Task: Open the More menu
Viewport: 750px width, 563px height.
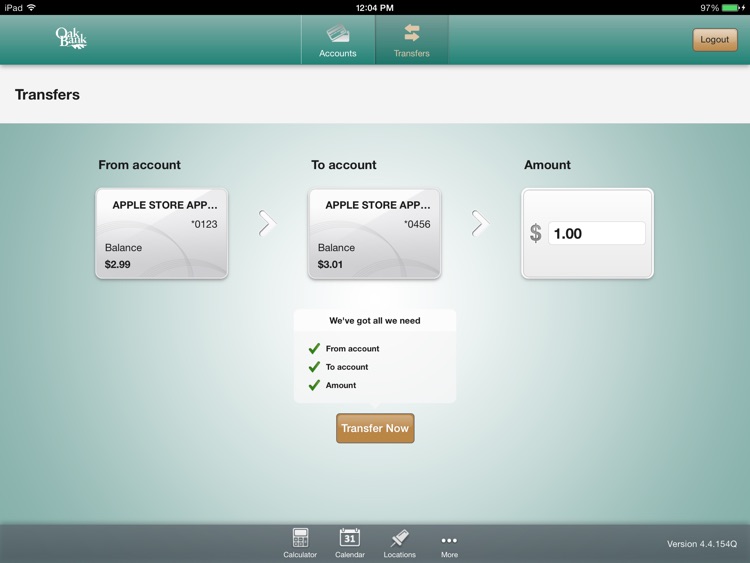Action: pos(449,546)
